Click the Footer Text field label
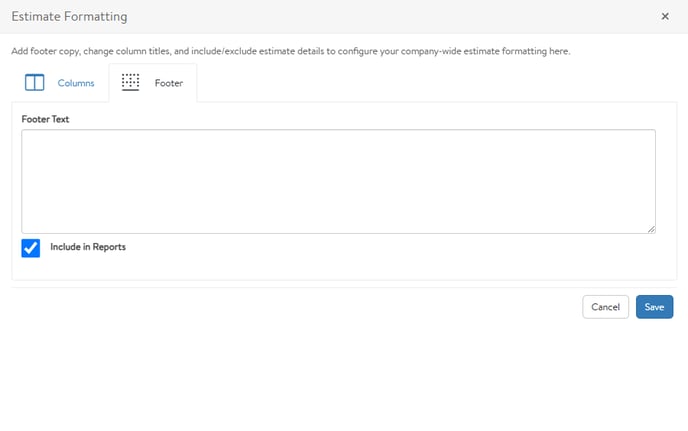This screenshot has height=431, width=688. (45, 119)
